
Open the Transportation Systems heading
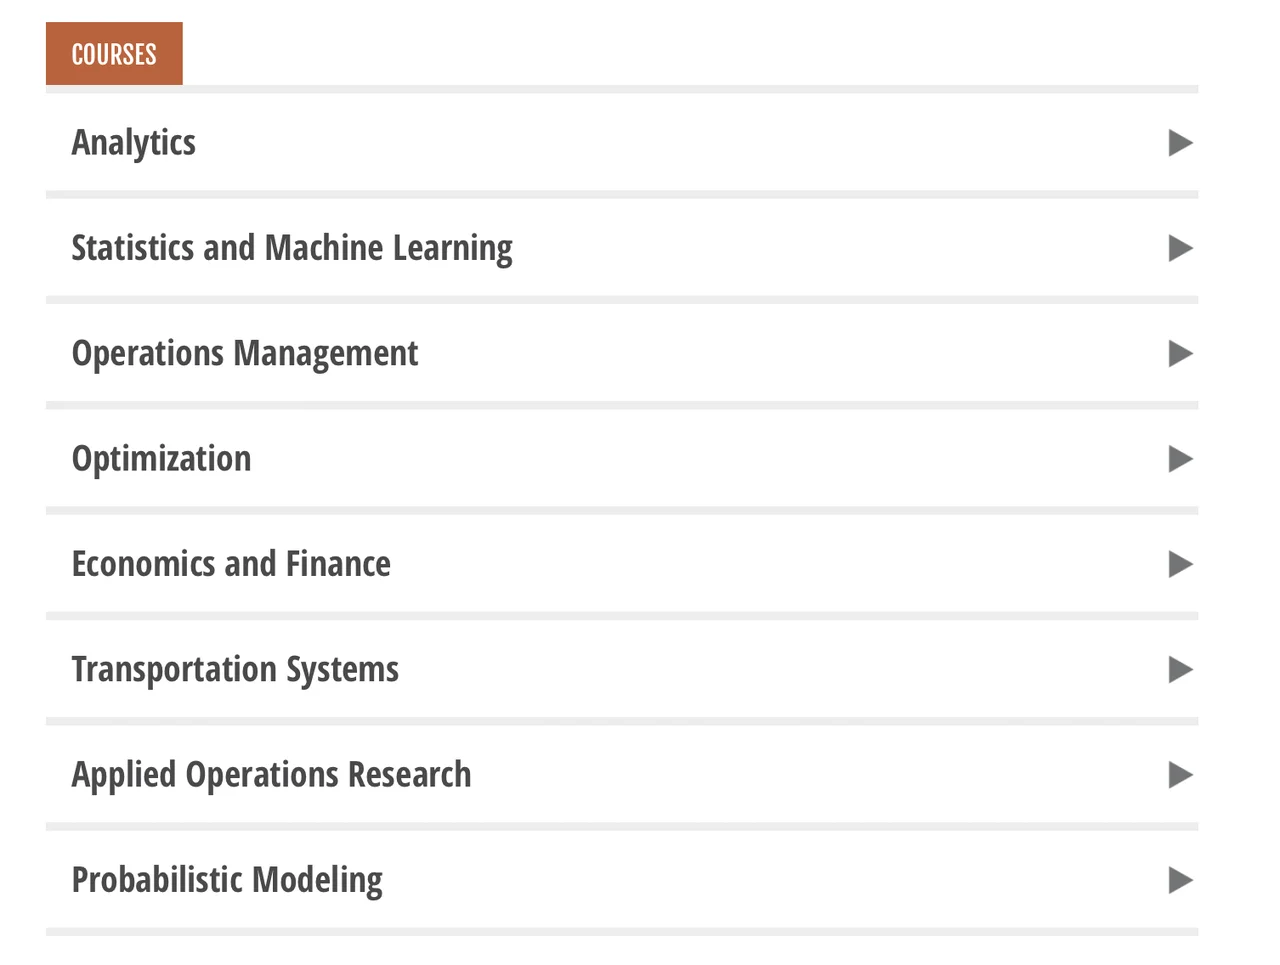[x=235, y=670]
